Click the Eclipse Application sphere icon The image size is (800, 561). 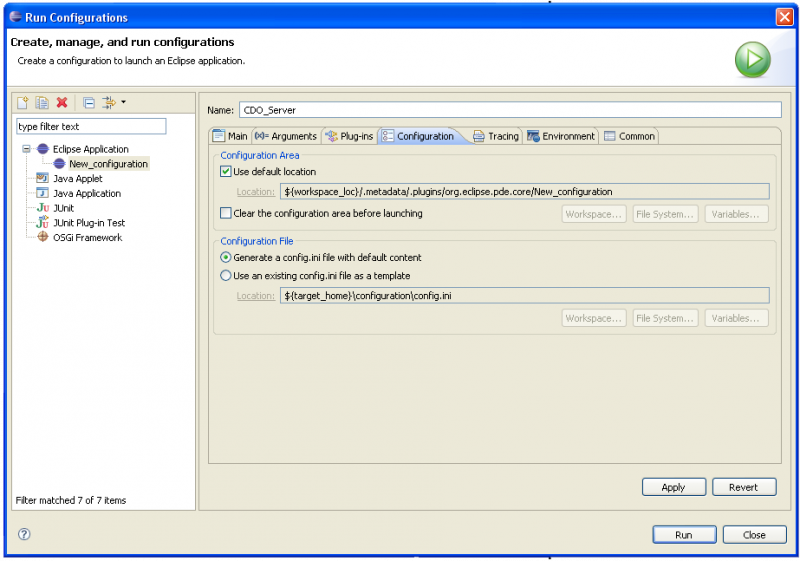click(x=43, y=149)
